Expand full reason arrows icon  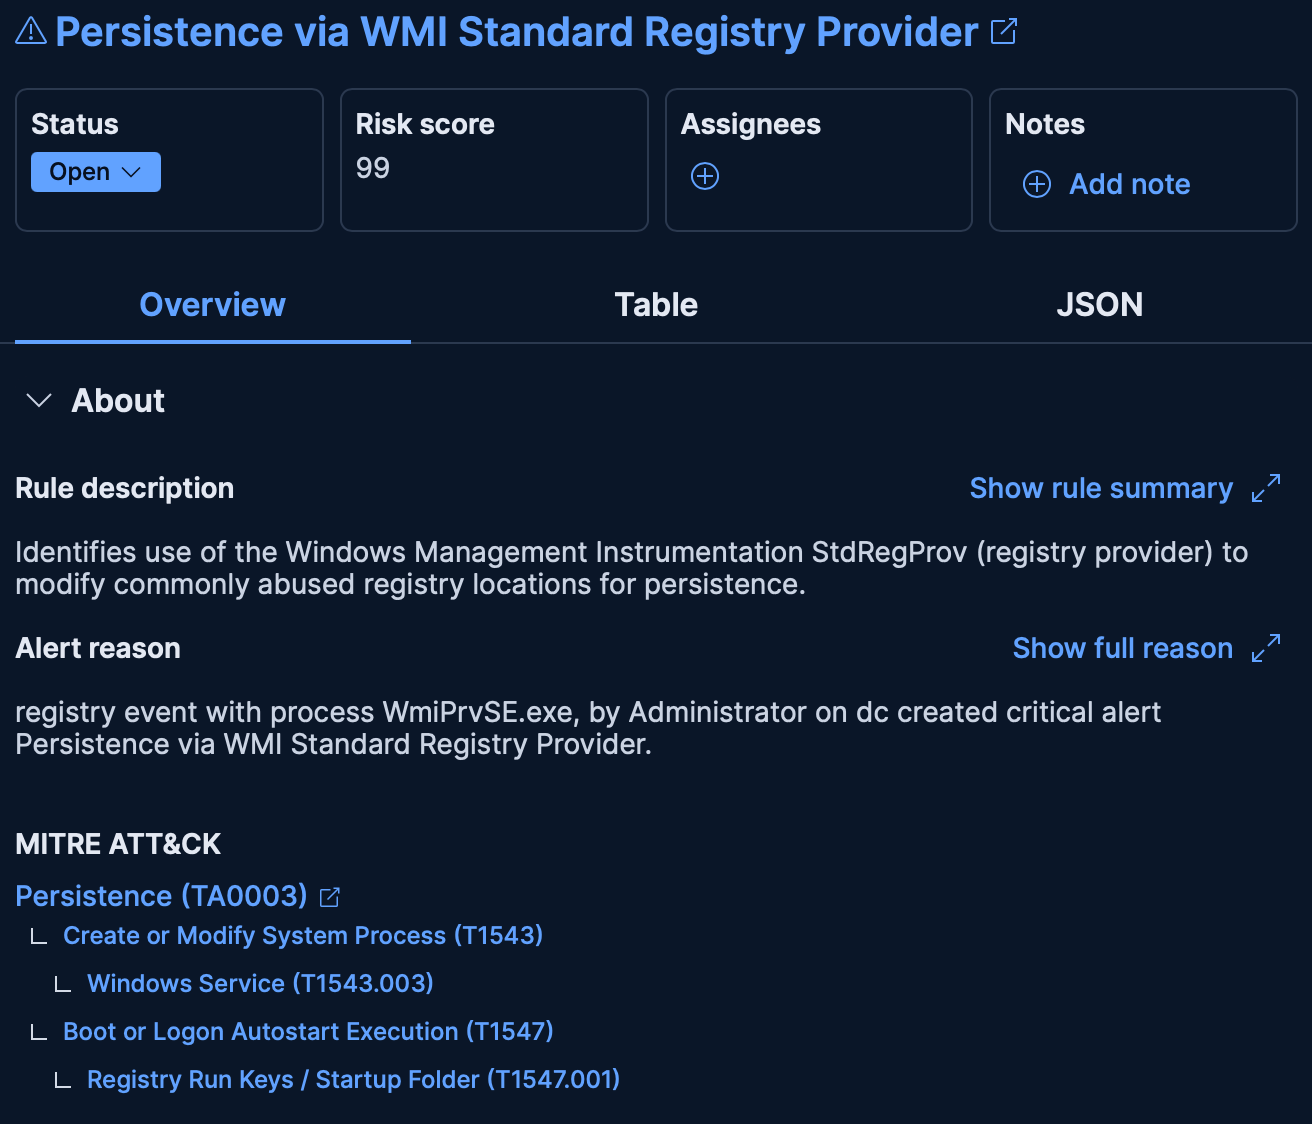(1266, 648)
